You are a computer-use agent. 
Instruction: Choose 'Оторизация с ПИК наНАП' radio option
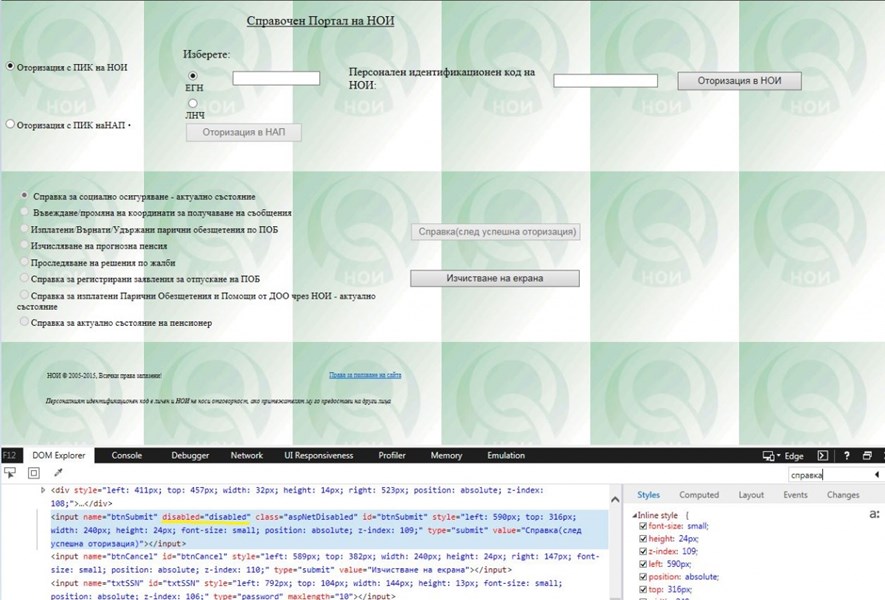(x=11, y=125)
